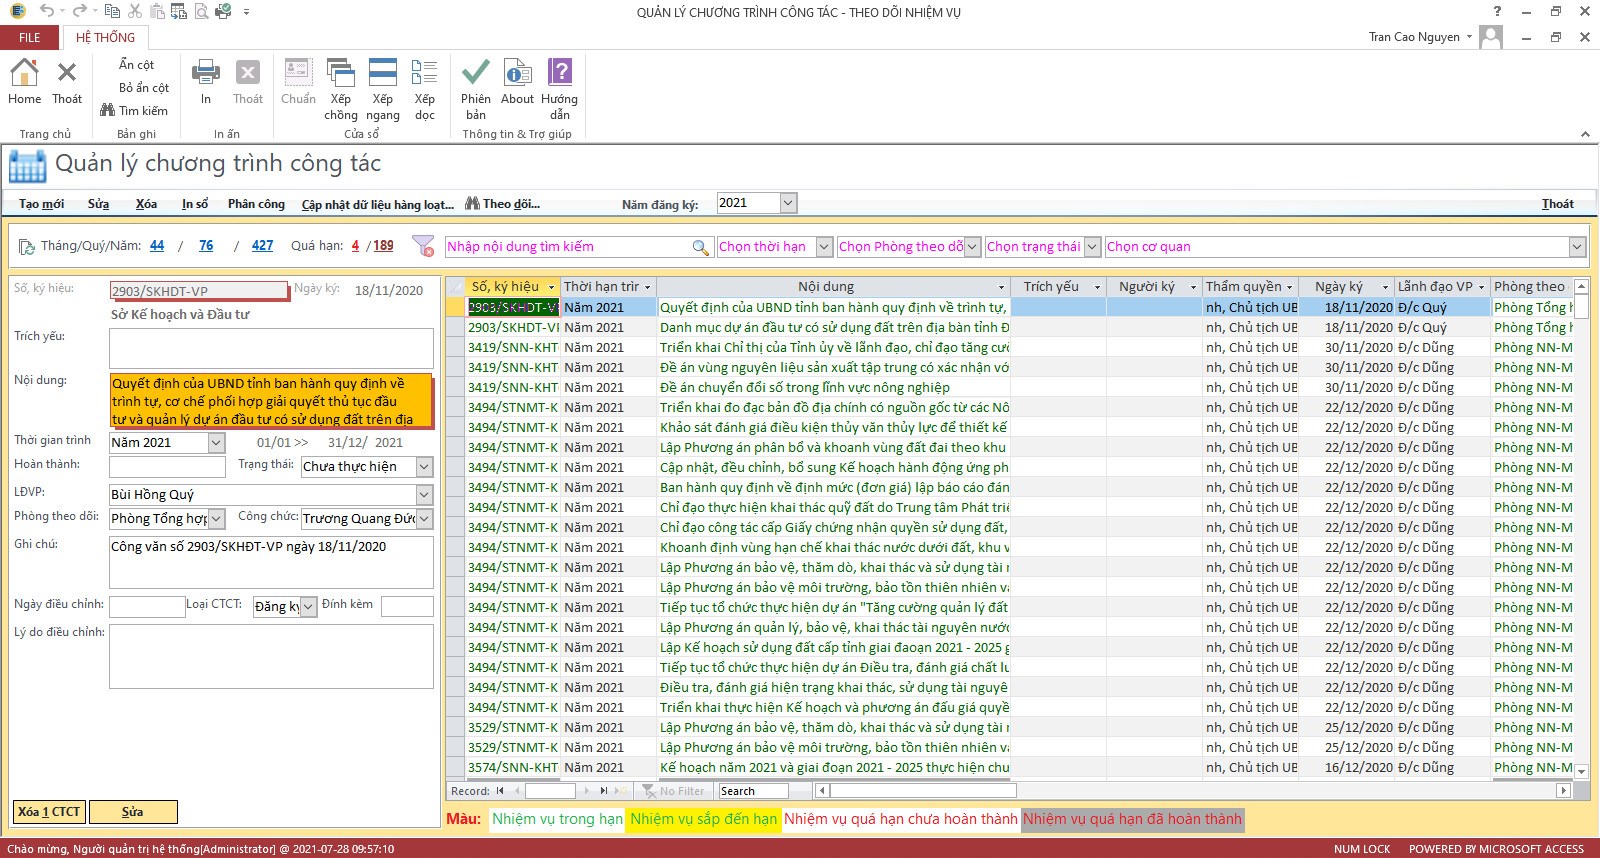The image size is (1600, 858).
Task: Select Xếp dọc window arrangement icon
Action: (424, 74)
